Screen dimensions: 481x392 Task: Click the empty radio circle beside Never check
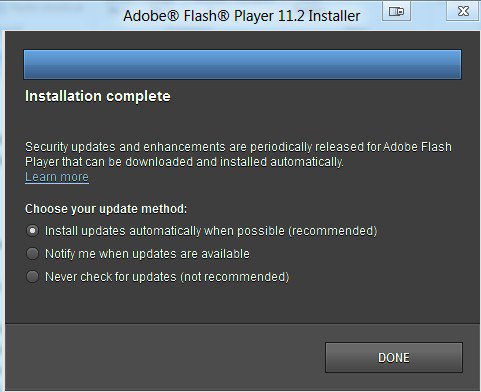[x=32, y=277]
